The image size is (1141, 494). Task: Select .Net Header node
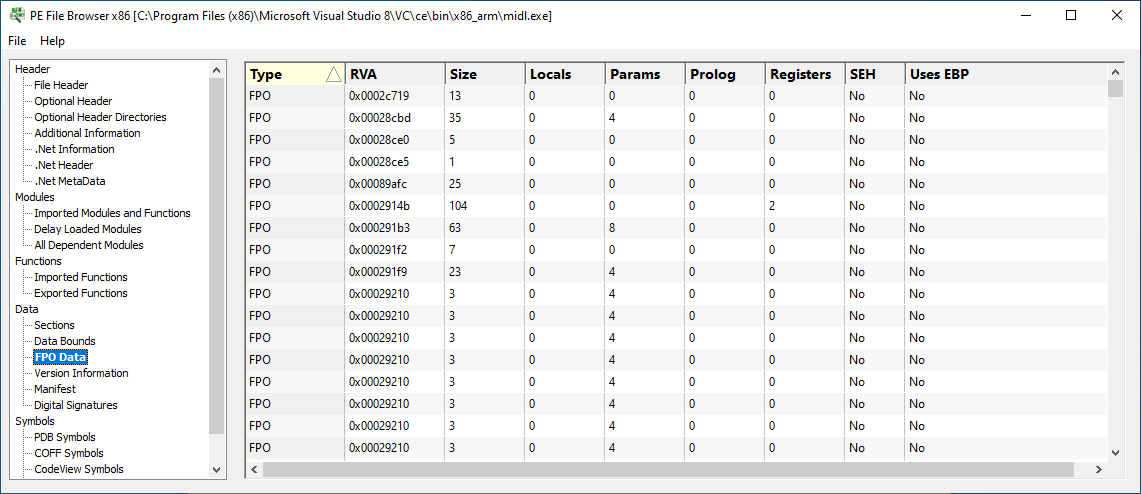pyautogui.click(x=63, y=165)
